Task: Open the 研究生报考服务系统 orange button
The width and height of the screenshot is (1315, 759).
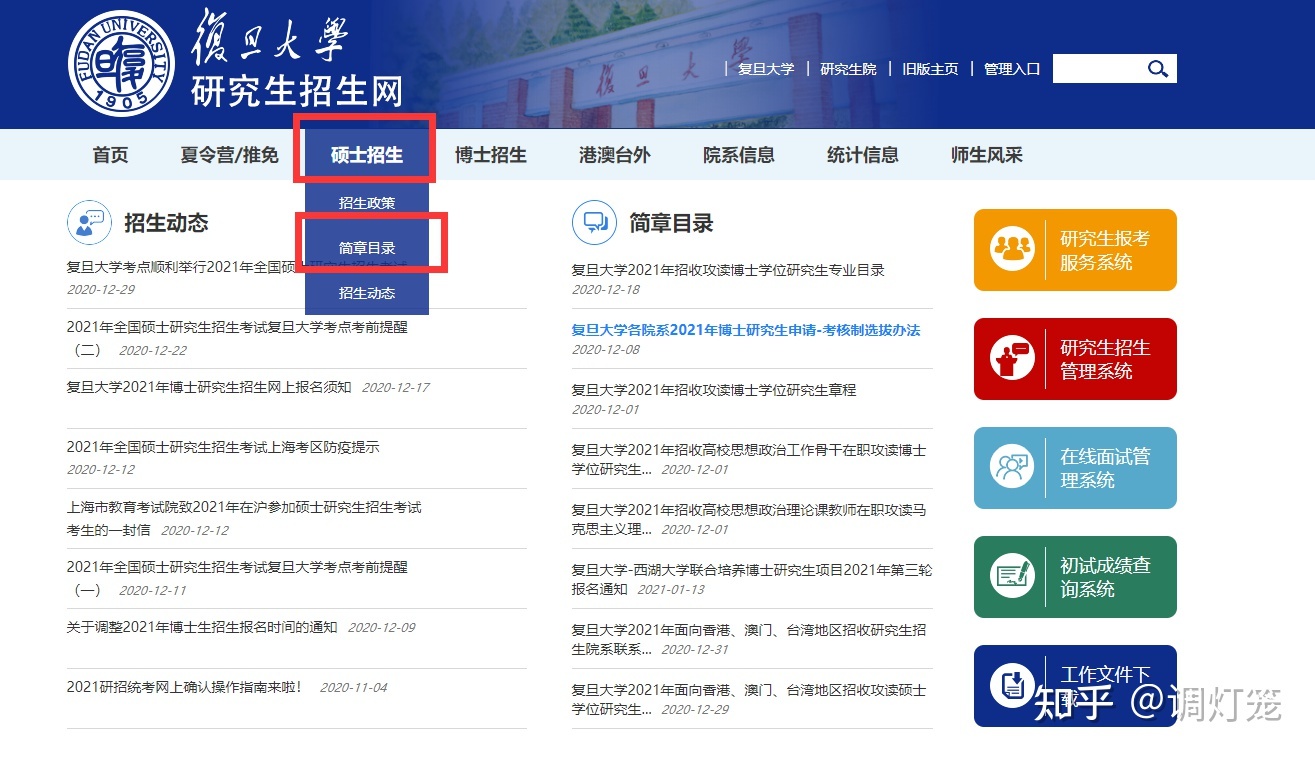Action: click(x=1075, y=250)
